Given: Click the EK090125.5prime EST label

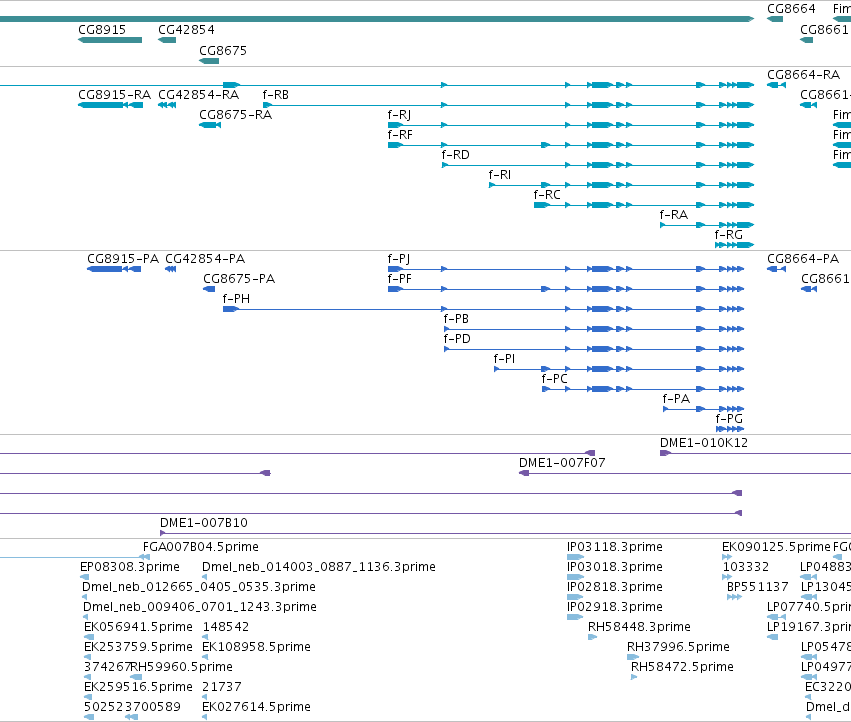Looking at the screenshot, I should pyautogui.click(x=776, y=547).
